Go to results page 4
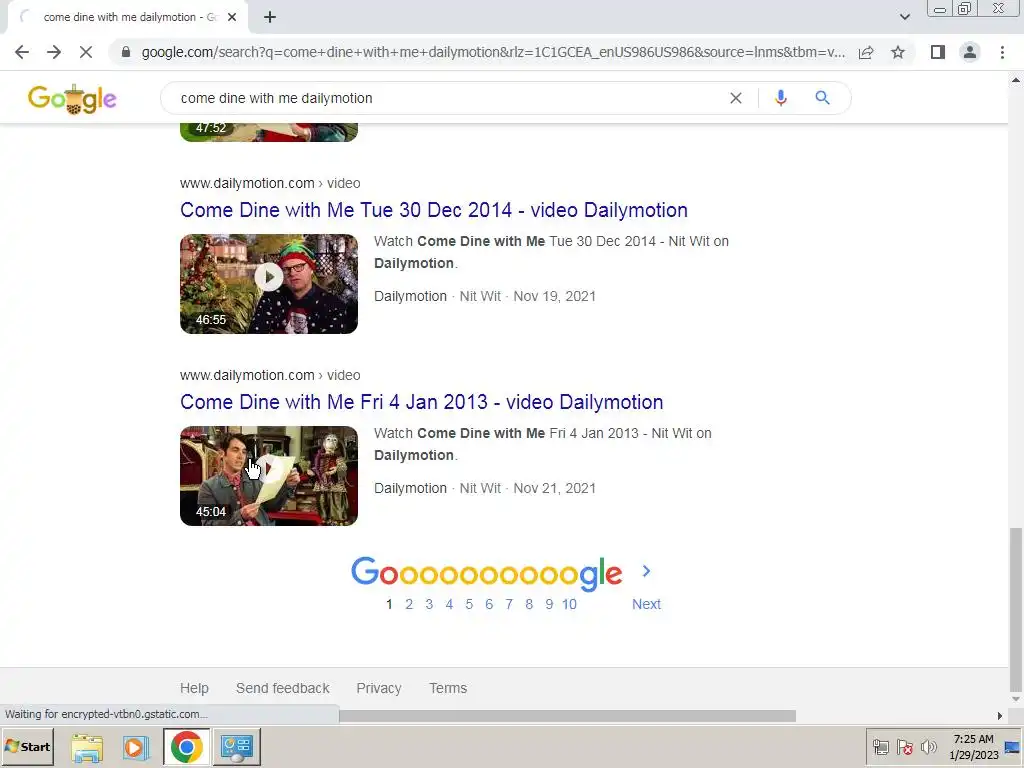Image resolution: width=1024 pixels, height=768 pixels. pyautogui.click(x=449, y=605)
